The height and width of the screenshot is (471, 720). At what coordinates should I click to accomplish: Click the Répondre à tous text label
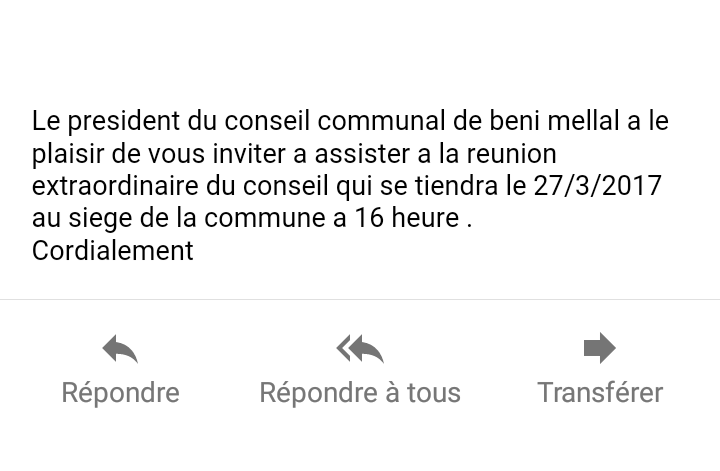pyautogui.click(x=360, y=393)
